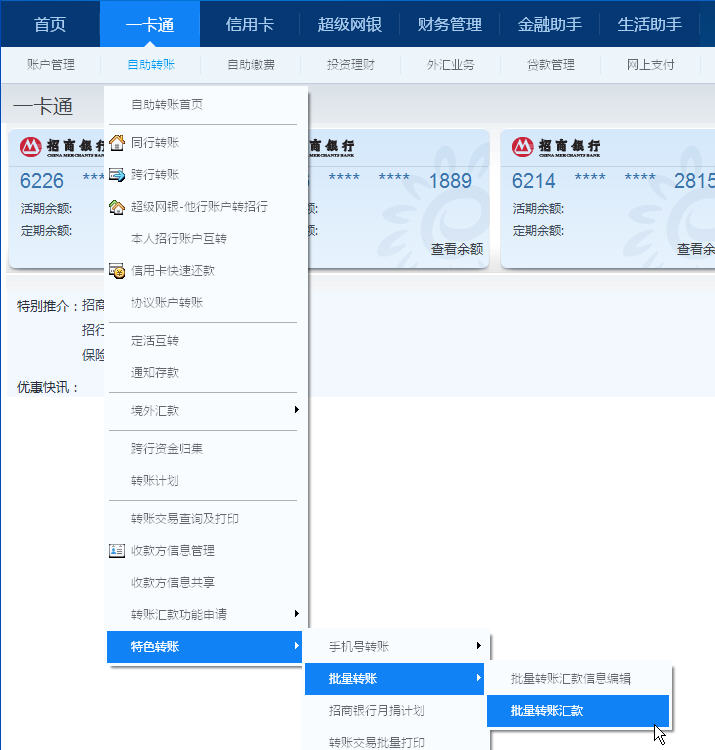Select 转账交易查询及打印 from the menu
Viewport: 715px width, 750px height.
pos(184,519)
